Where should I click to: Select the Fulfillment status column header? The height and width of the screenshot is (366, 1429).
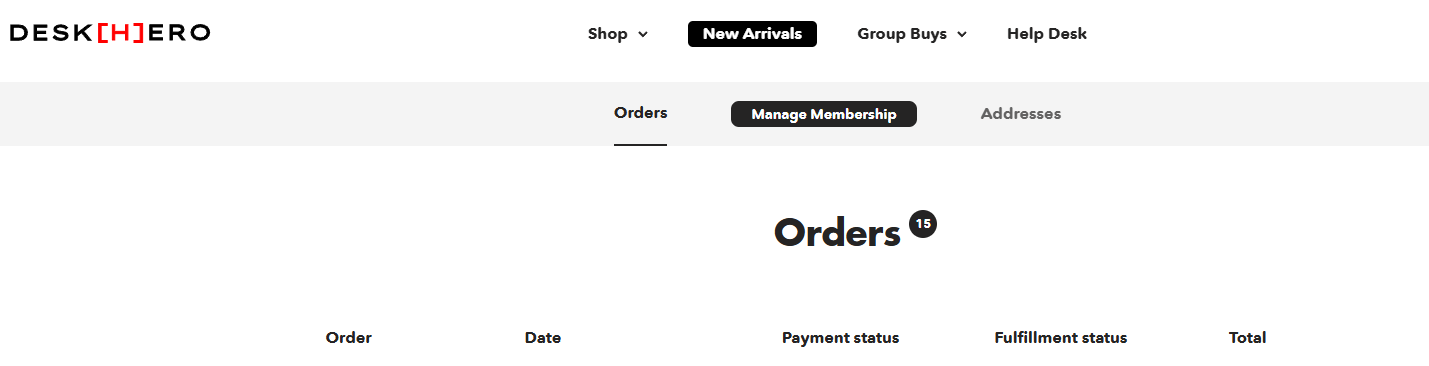point(1061,338)
